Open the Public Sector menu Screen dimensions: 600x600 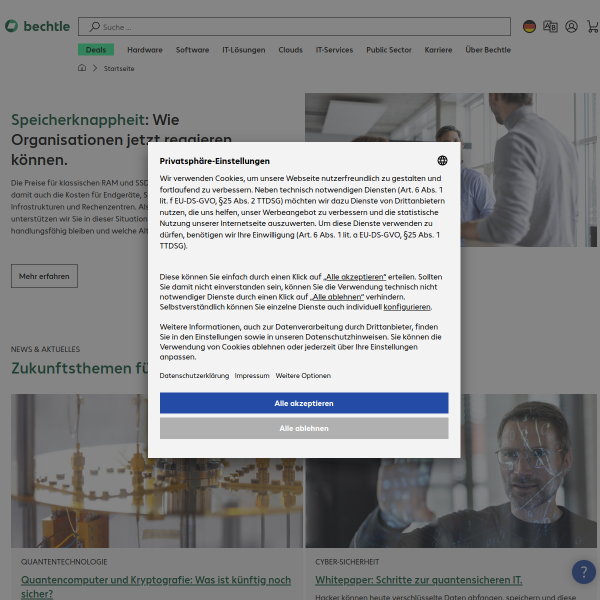click(388, 50)
